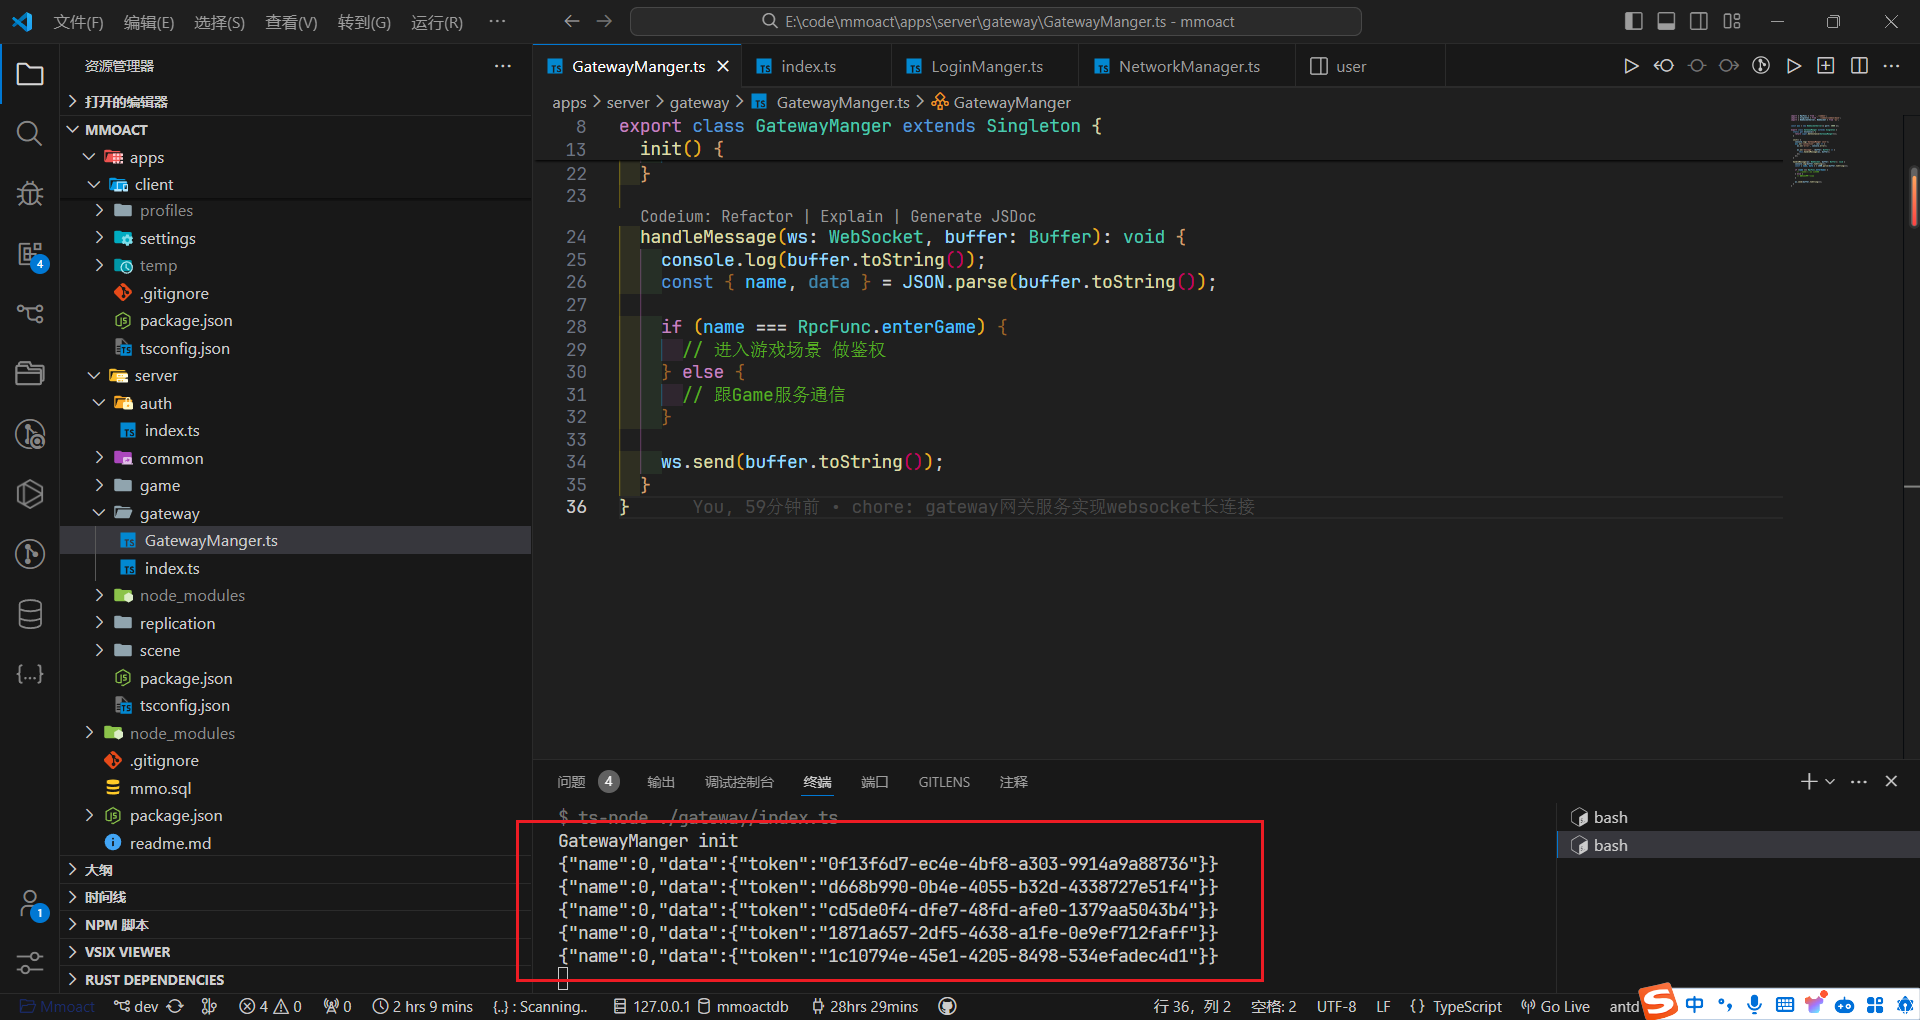Open the Explorer files icon
1920x1020 pixels.
[x=29, y=74]
